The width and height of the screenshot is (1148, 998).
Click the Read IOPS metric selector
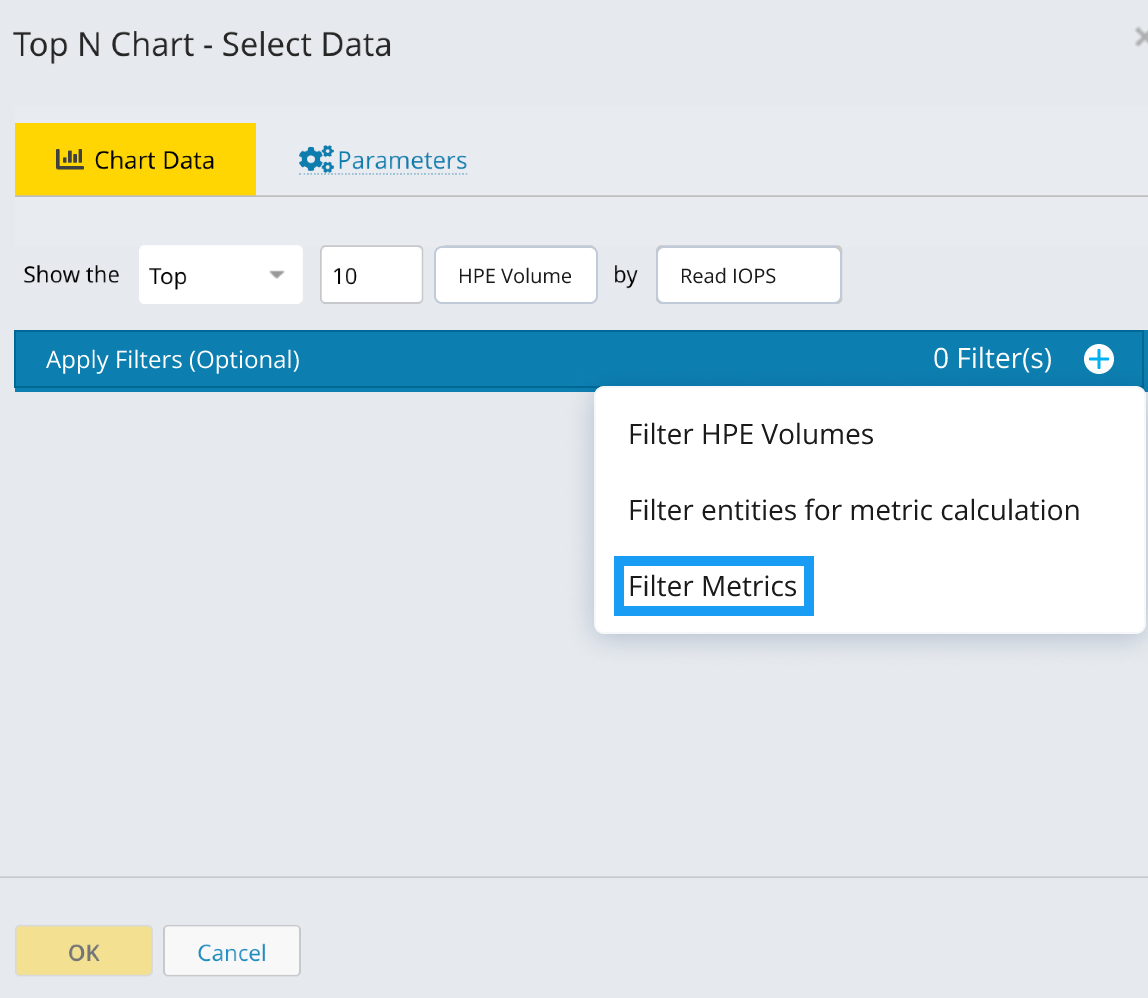(748, 275)
